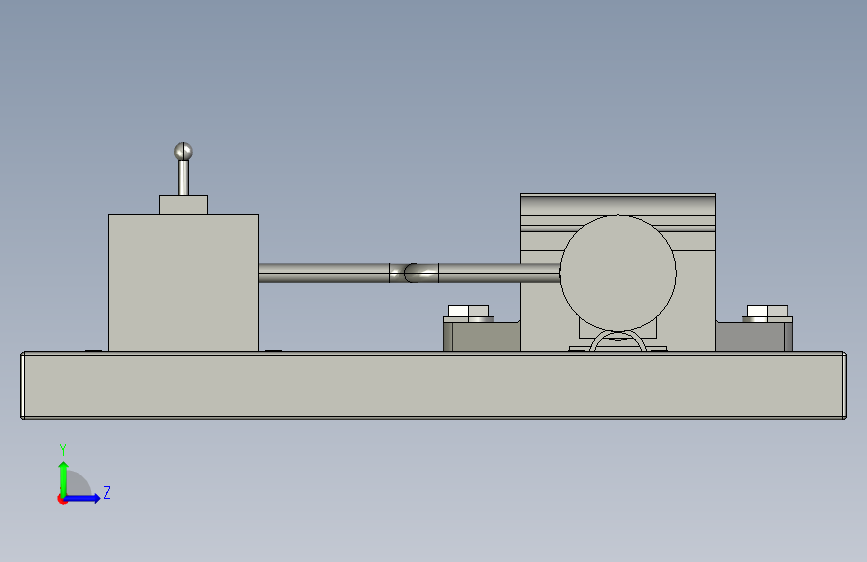Screen dimensions: 867x562
Task: Click the blue Z axis arrow
Action: (84, 498)
